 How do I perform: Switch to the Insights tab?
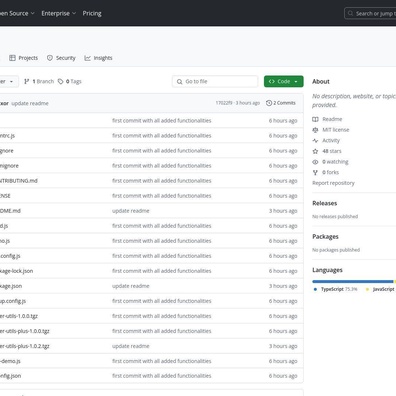(98, 58)
